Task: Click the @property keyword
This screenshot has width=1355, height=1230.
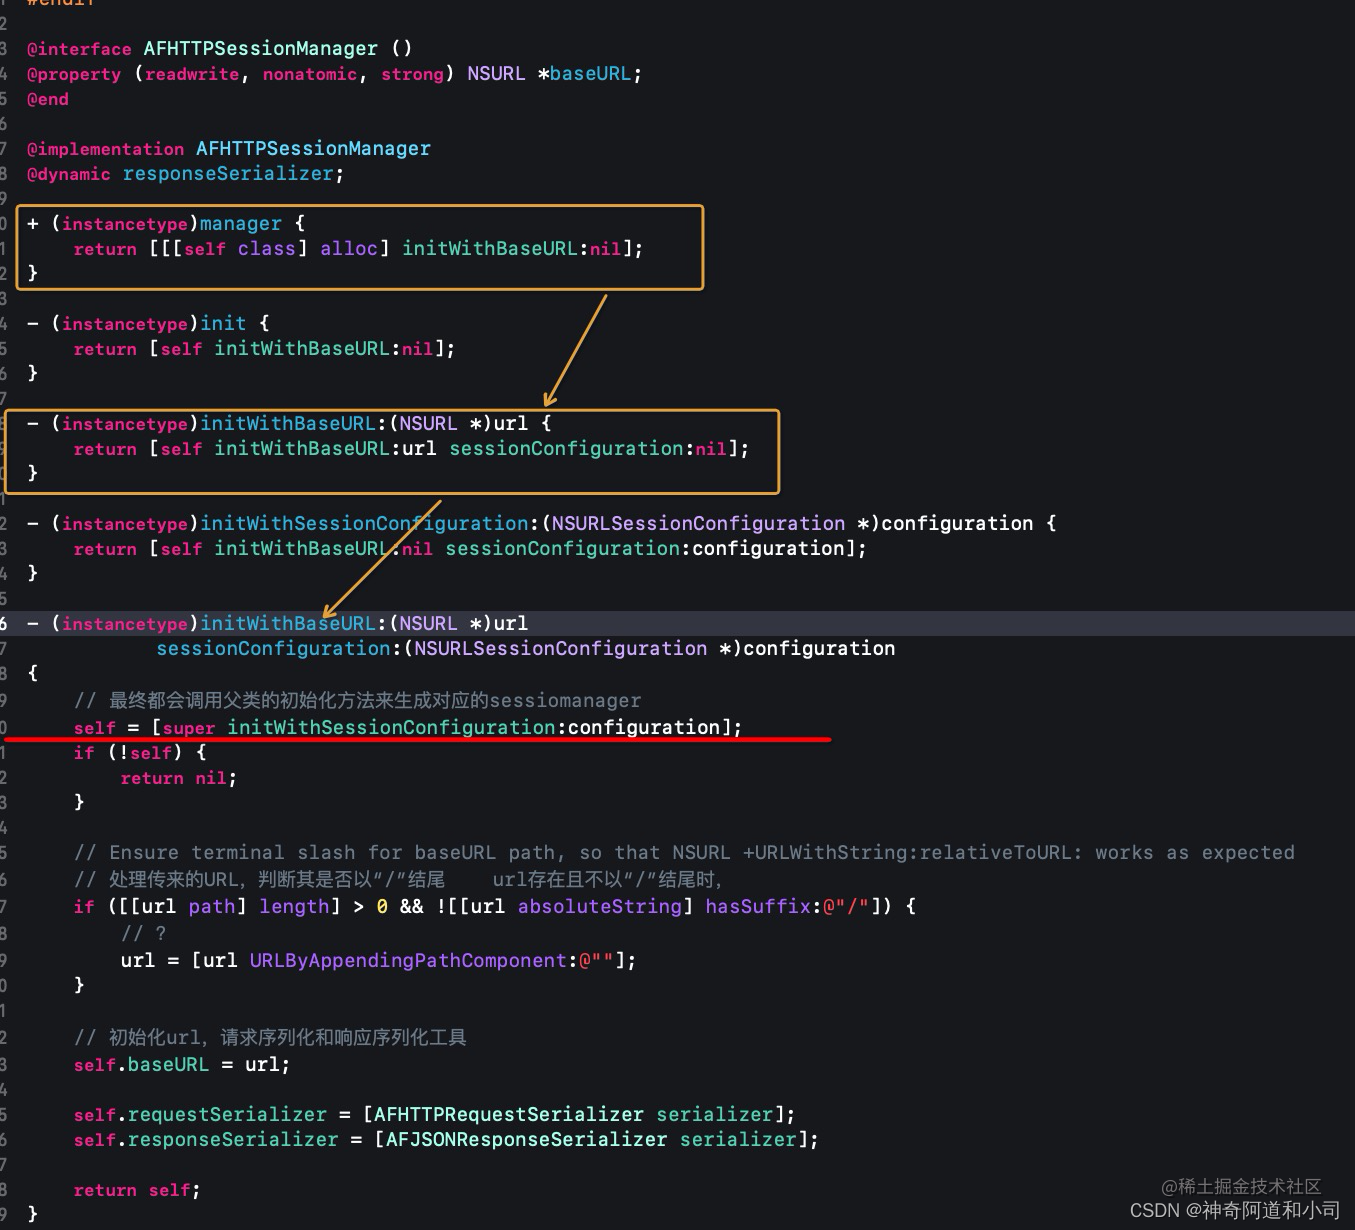Action: 74,74
